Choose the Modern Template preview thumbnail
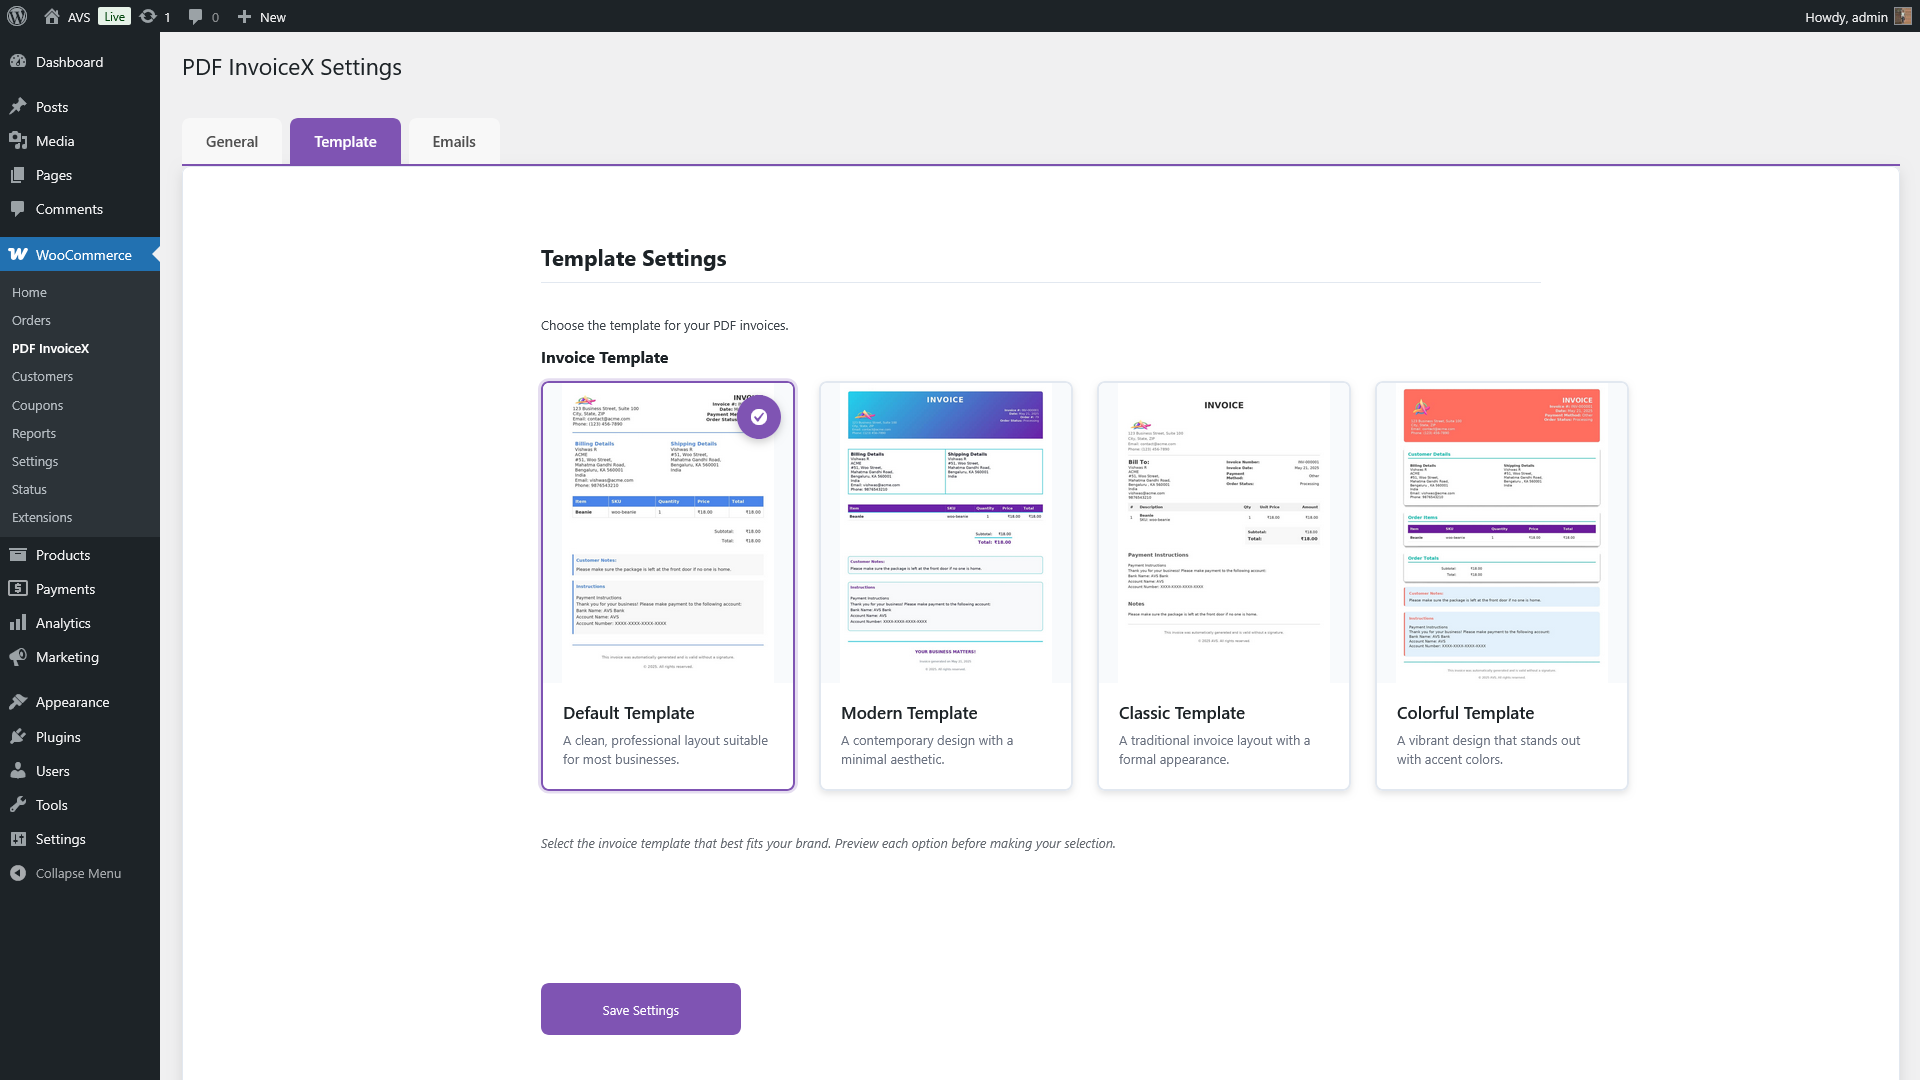The width and height of the screenshot is (1920, 1080). click(946, 533)
